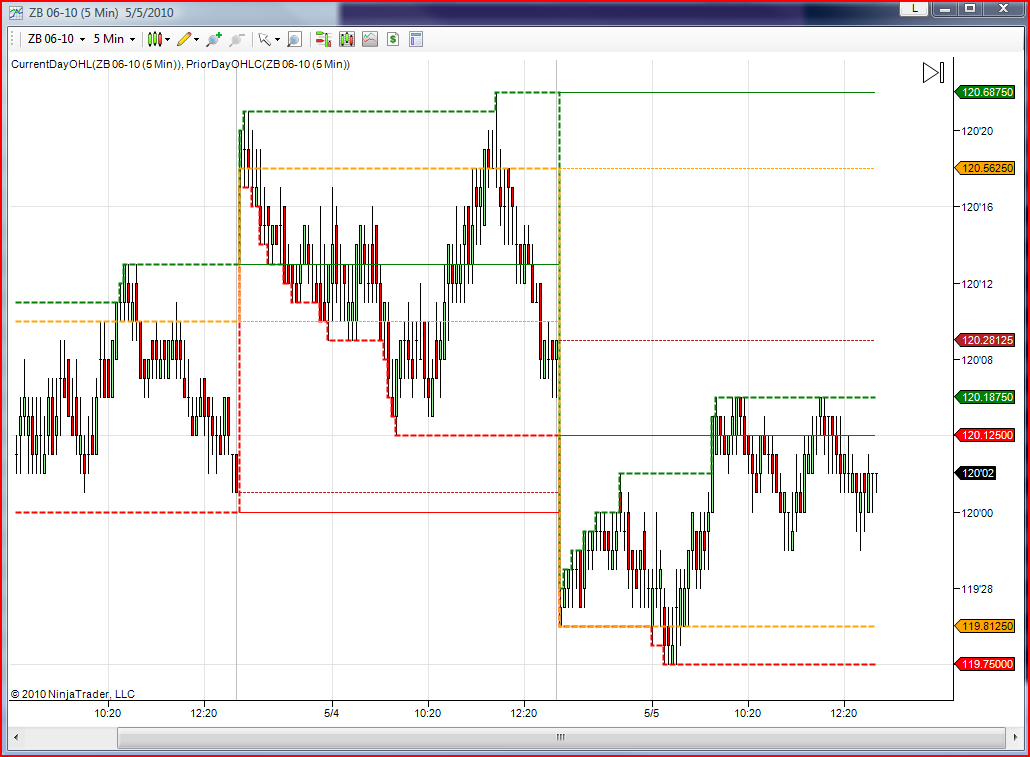Image resolution: width=1030 pixels, height=757 pixels.
Task: Click the 119'28 price axis label
Action: point(977,589)
